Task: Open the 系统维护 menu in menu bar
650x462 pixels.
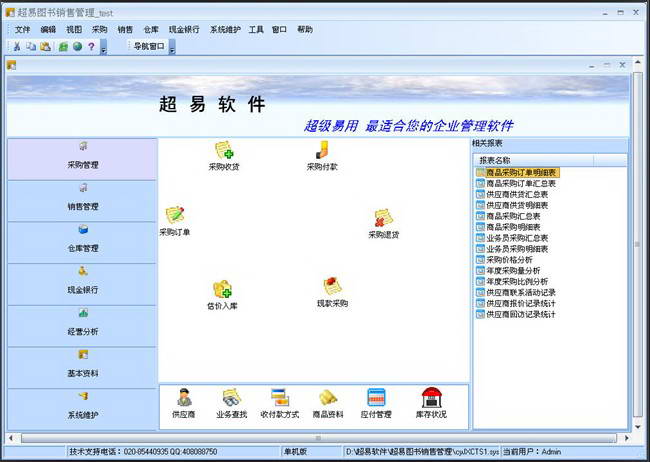Action: (x=225, y=29)
